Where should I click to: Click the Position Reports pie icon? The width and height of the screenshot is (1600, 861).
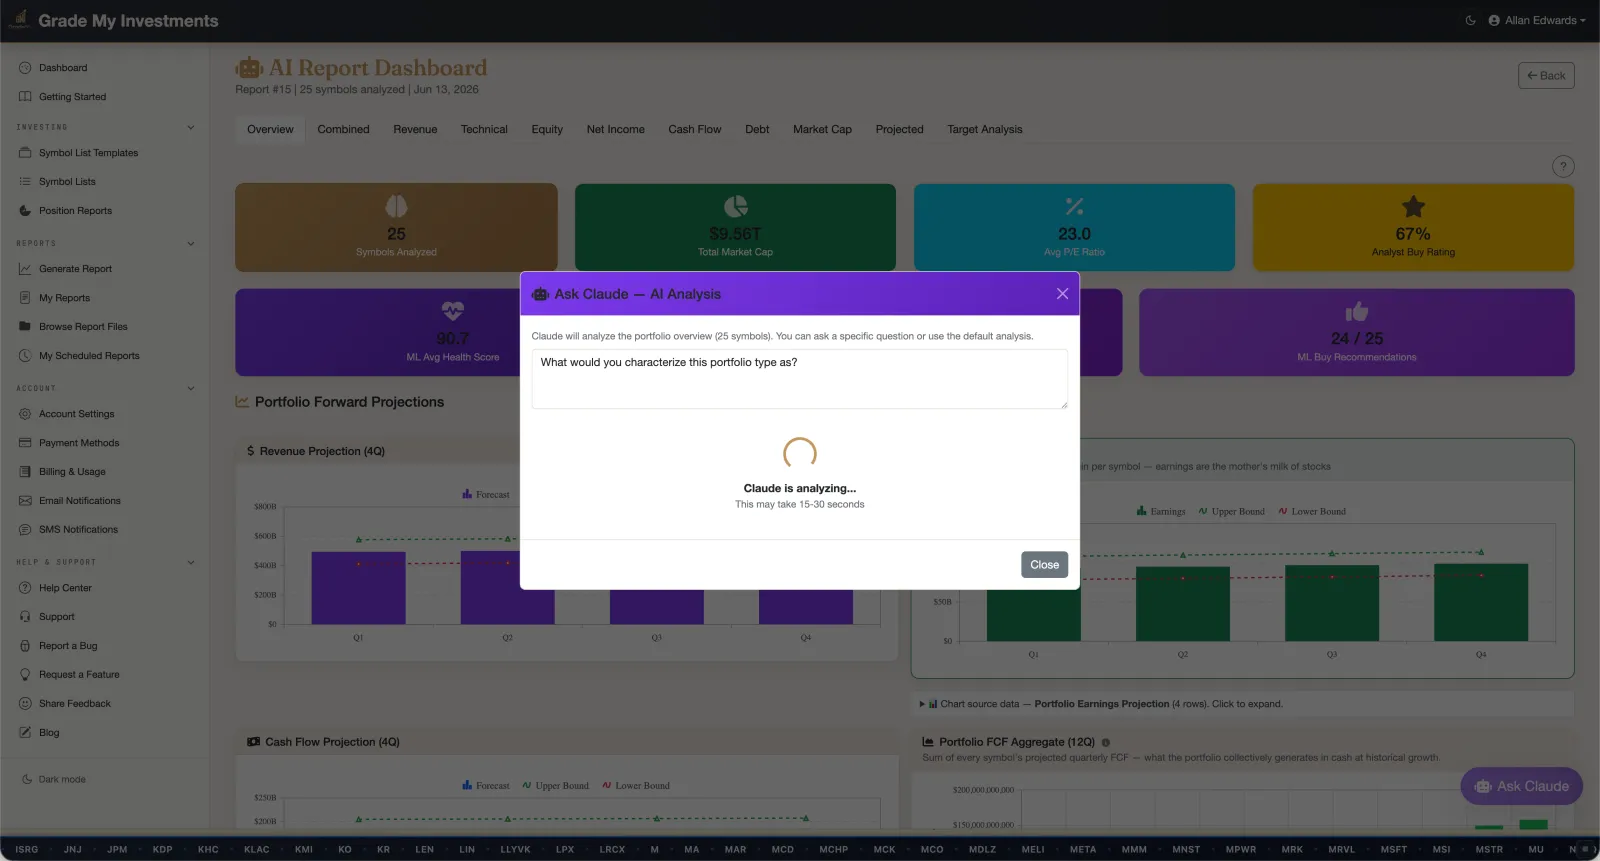pos(25,211)
